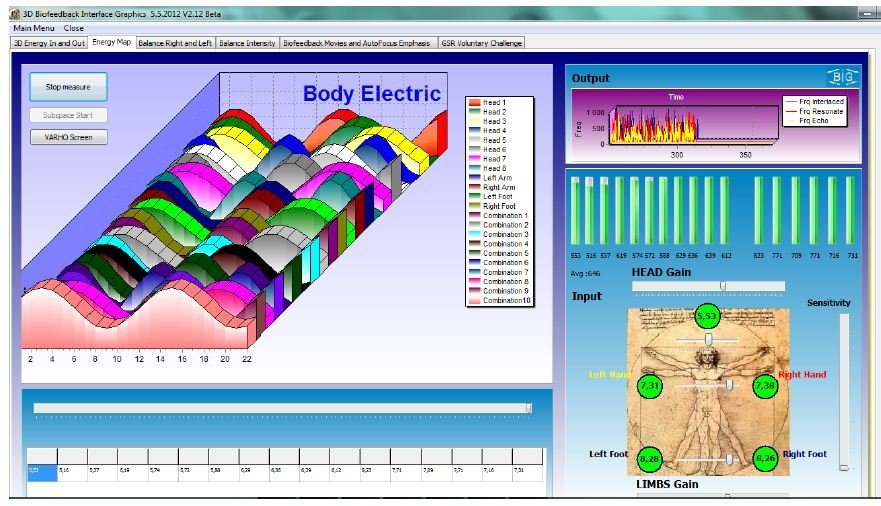Click the application icon in title bar
Screen dimensions: 881x506
[15, 13]
